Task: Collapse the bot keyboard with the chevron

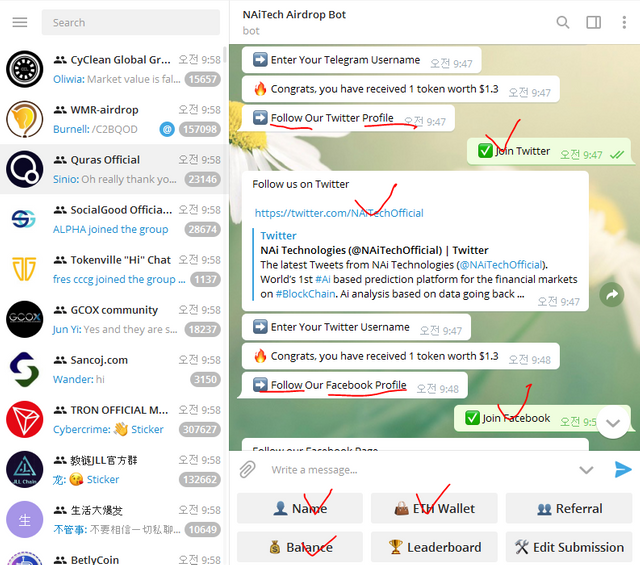Action: click(586, 470)
